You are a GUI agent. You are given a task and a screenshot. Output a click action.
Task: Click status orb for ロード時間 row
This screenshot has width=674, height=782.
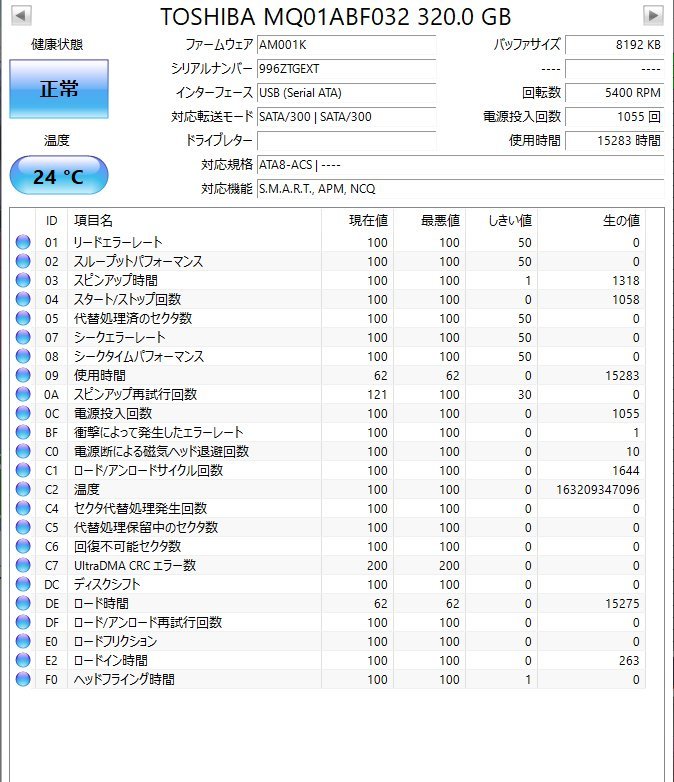23,603
